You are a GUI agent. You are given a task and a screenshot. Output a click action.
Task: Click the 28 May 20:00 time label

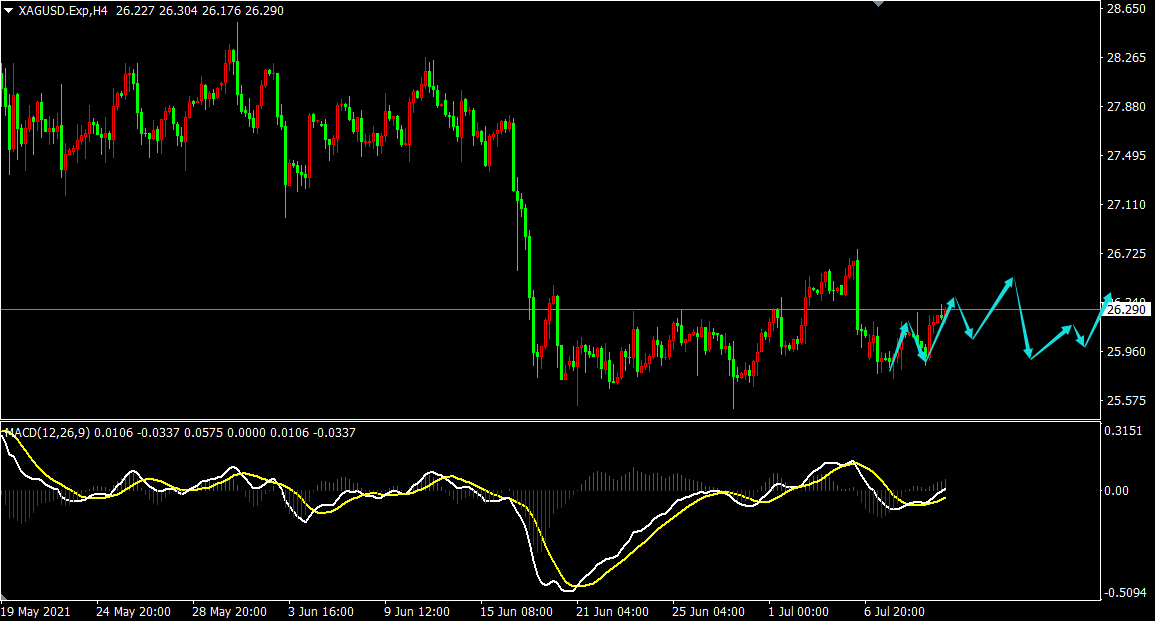[x=229, y=612]
